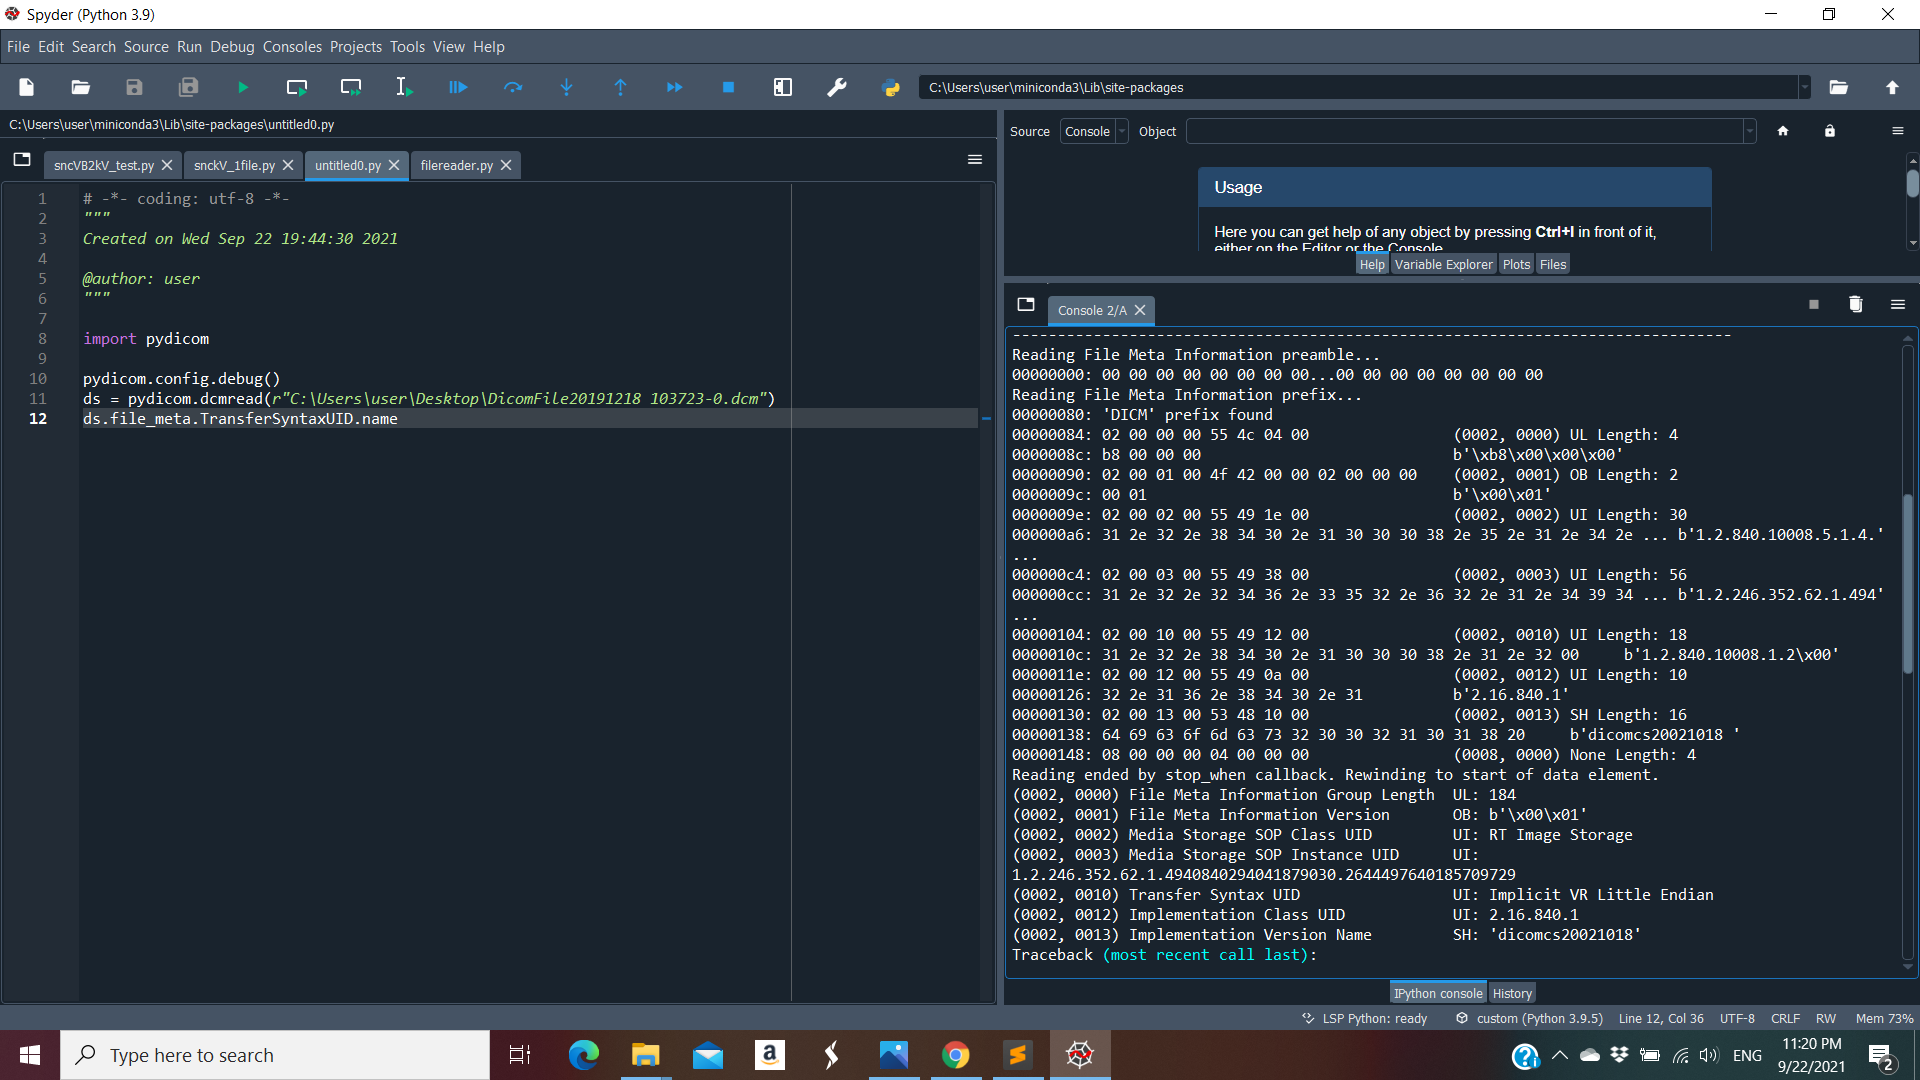Switch to sncVB2kV_test.py tab

pos(104,166)
